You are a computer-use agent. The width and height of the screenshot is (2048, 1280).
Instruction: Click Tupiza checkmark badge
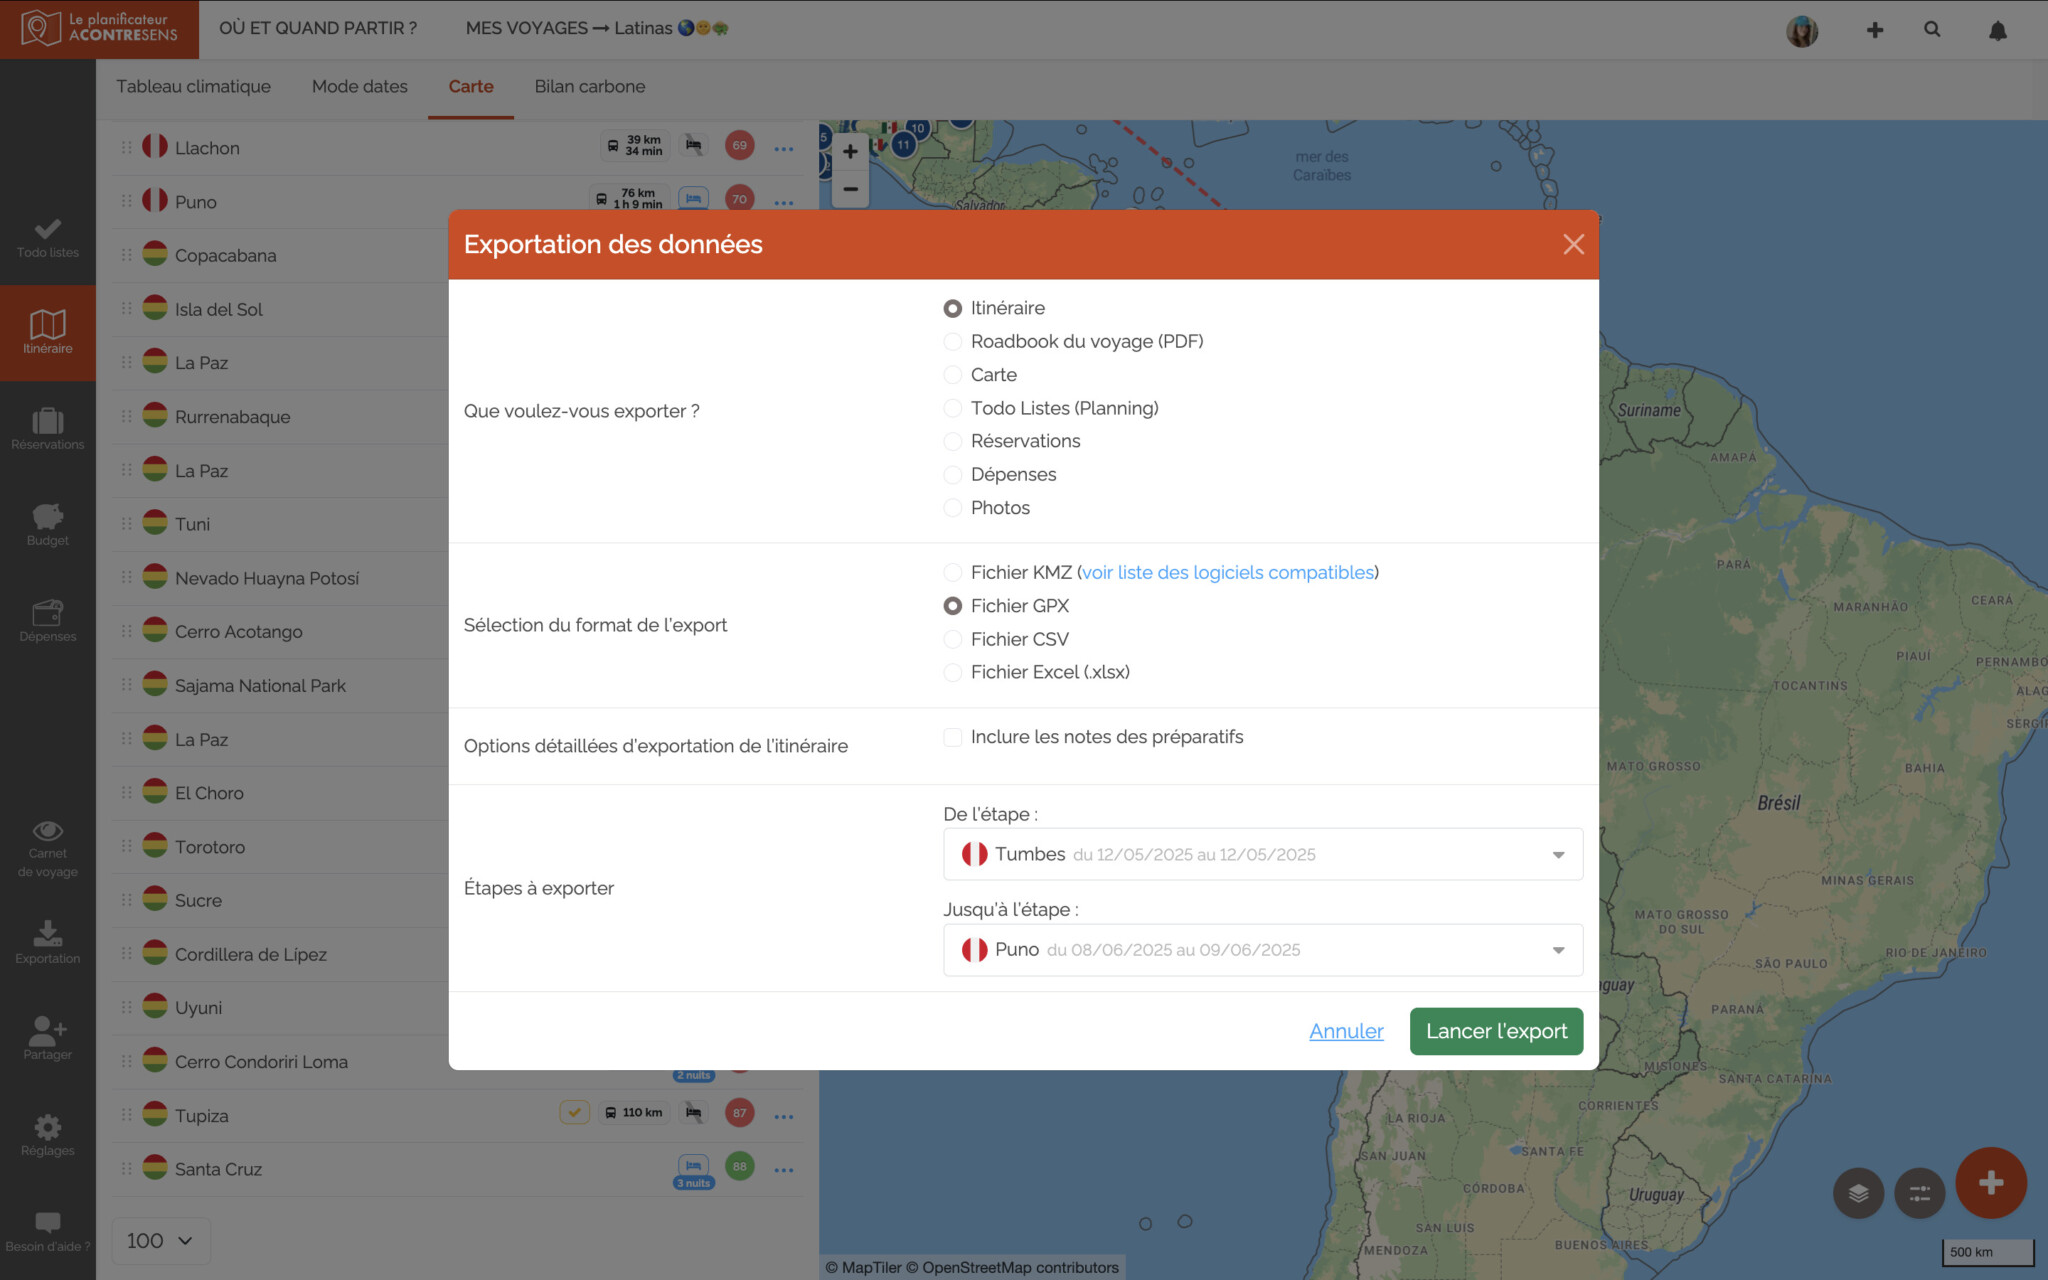tap(574, 1112)
